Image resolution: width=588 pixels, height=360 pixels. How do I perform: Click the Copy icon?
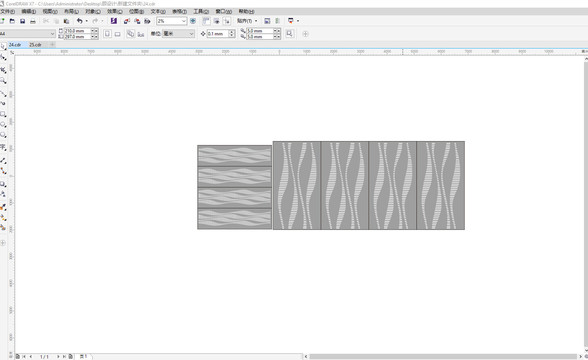tap(56, 21)
